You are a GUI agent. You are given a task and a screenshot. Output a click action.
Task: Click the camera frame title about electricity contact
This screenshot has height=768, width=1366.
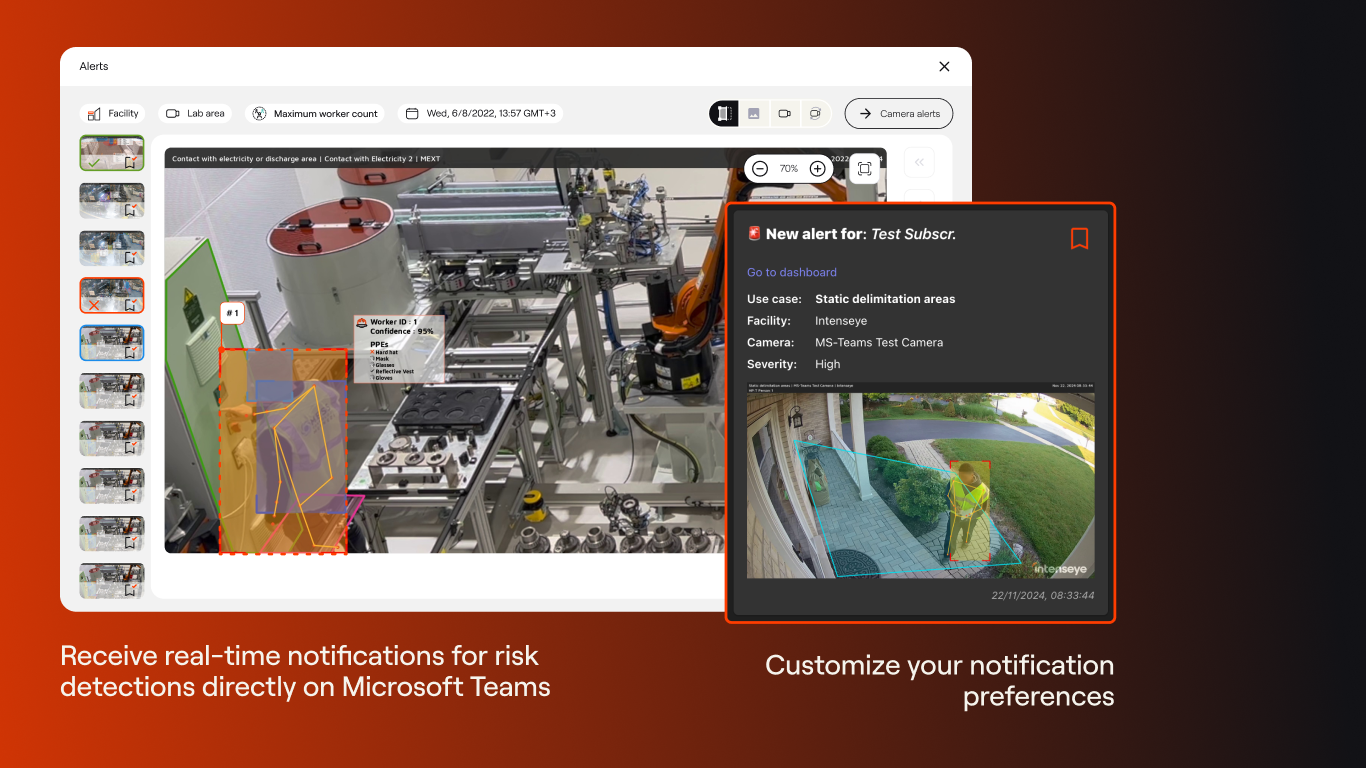click(306, 159)
